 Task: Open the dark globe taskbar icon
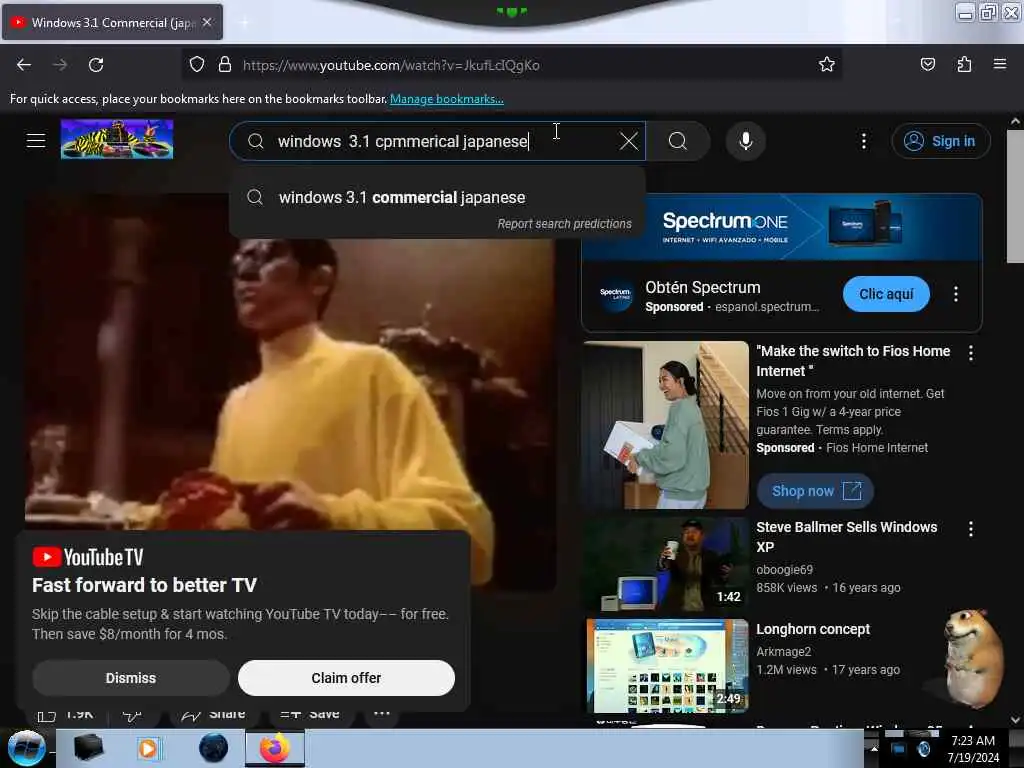point(214,748)
